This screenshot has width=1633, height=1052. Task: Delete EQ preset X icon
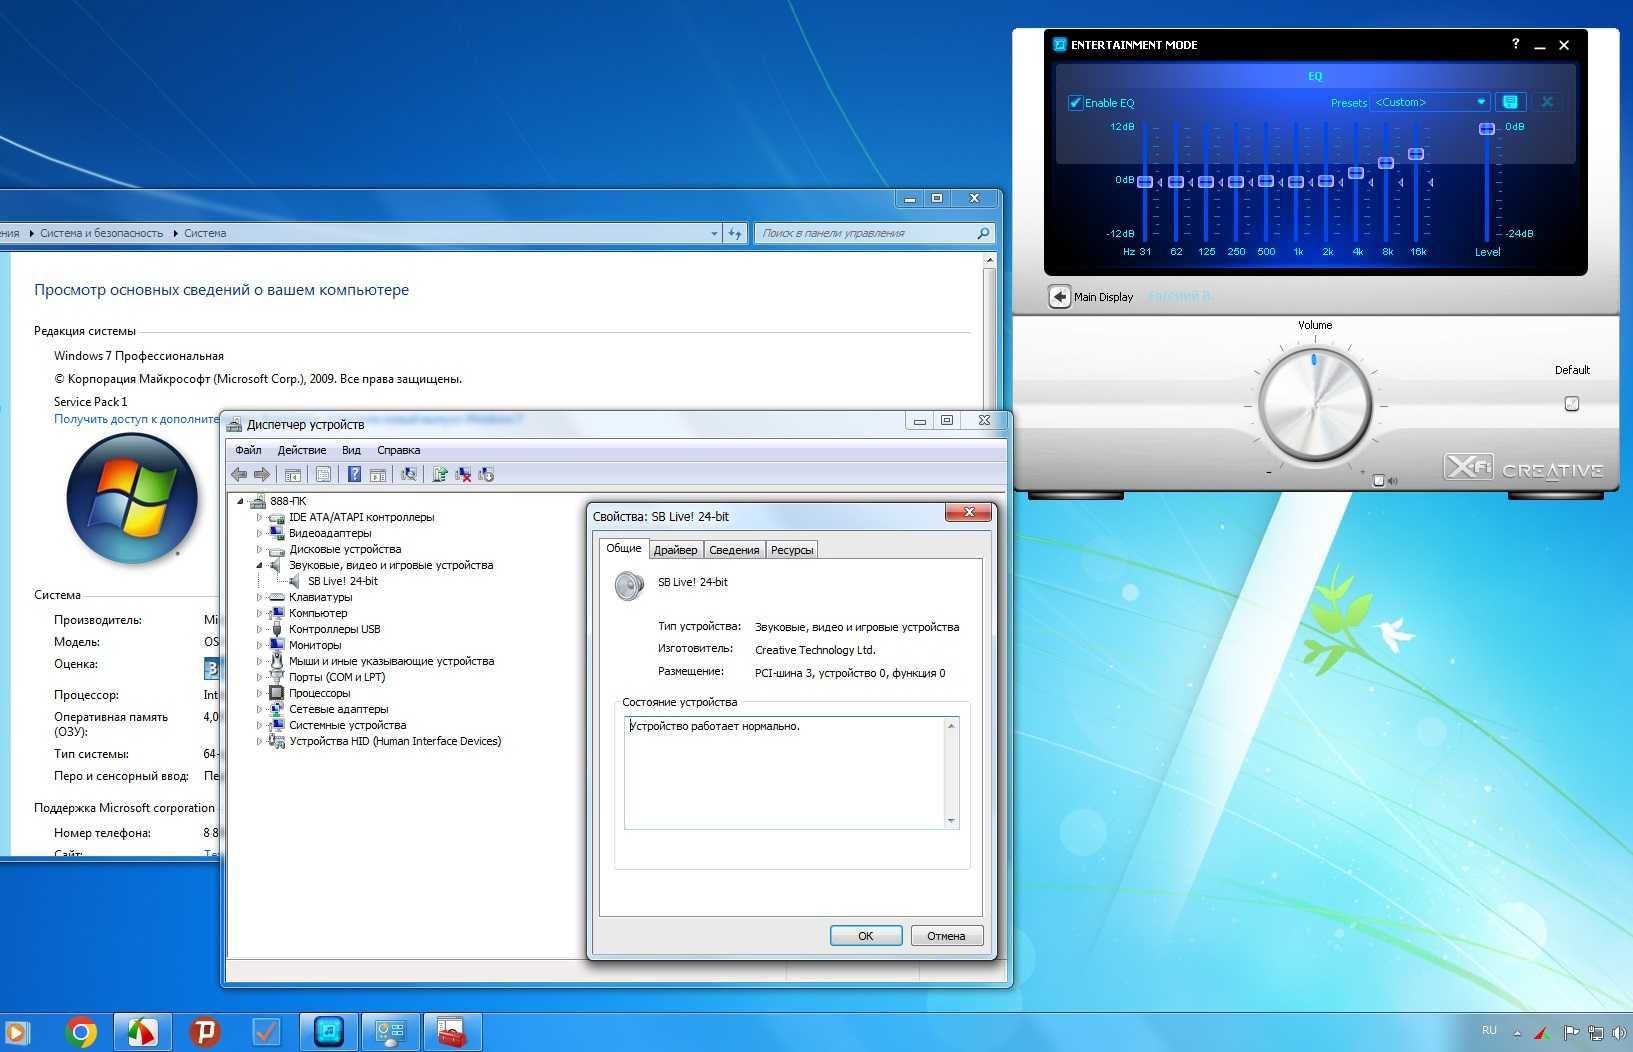(1547, 102)
